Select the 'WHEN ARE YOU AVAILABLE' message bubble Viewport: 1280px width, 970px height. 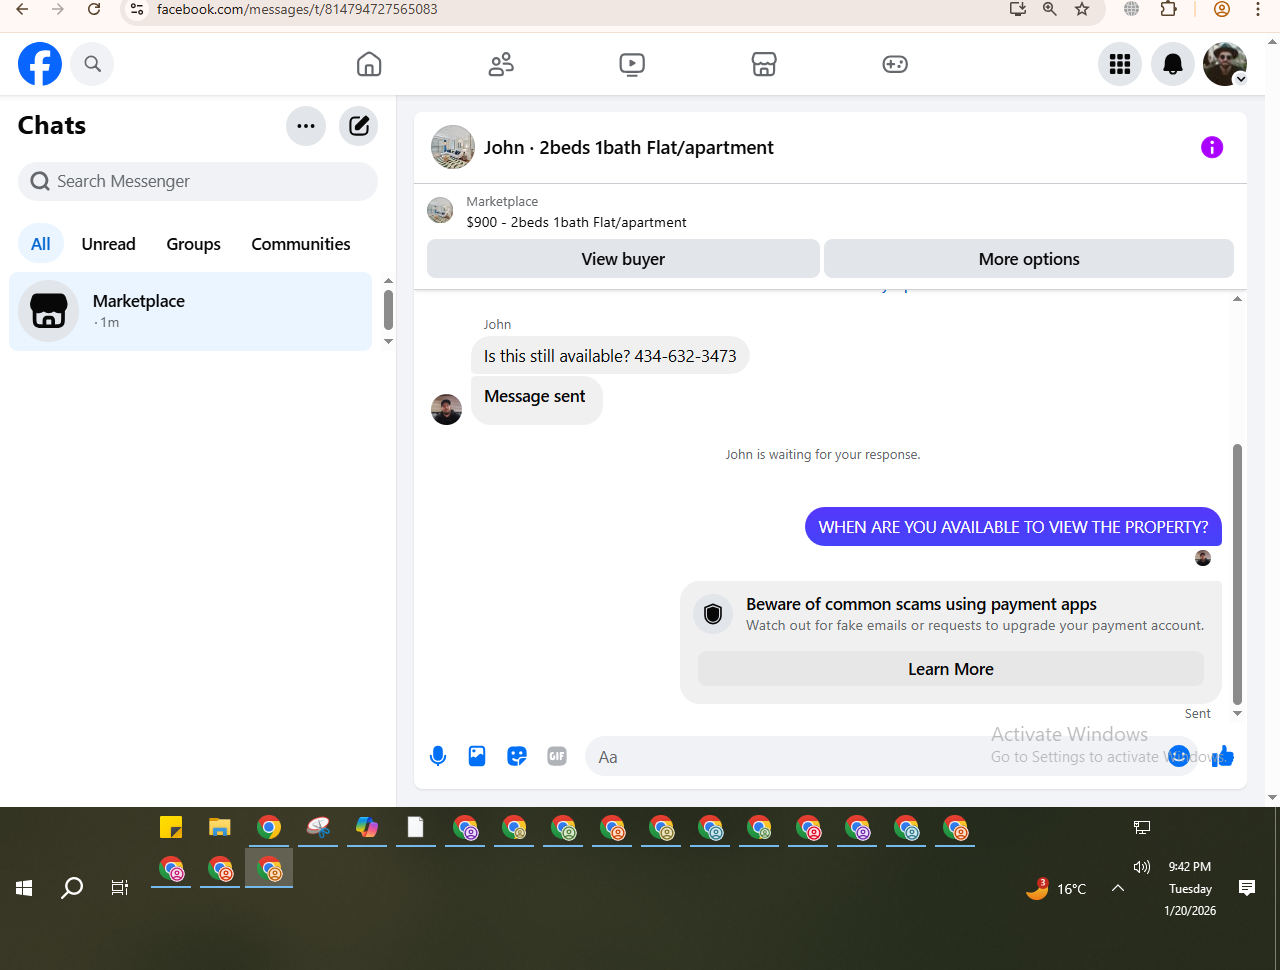(1013, 527)
